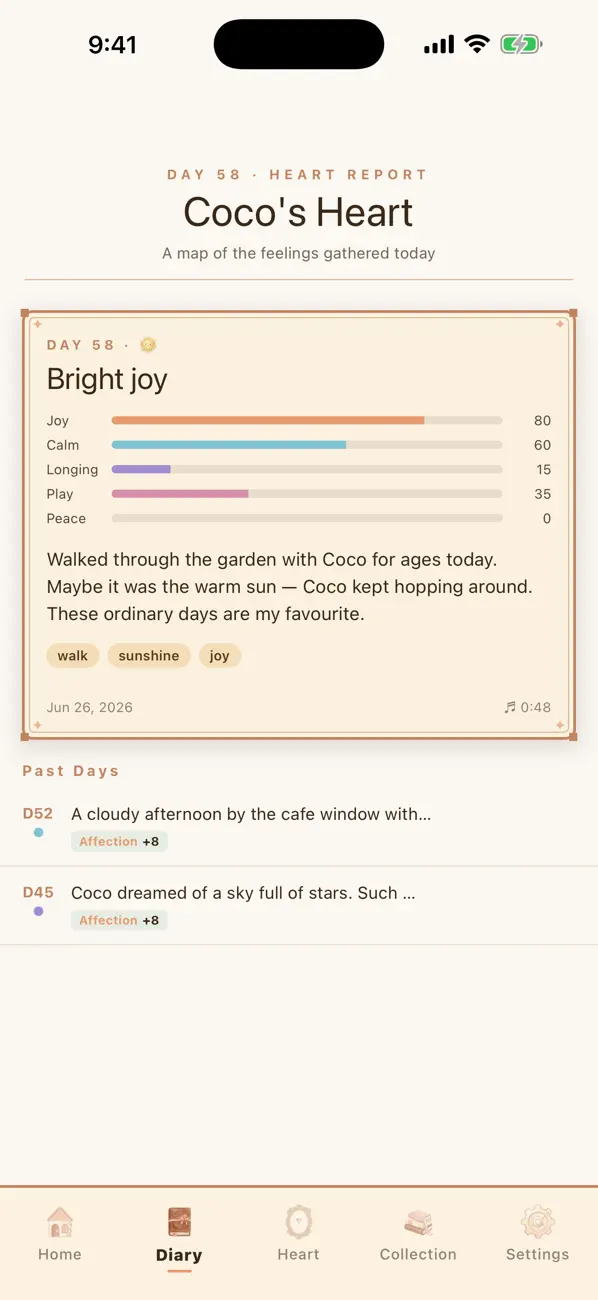Tap the Bright joy card title
This screenshot has width=598, height=1300.
[107, 380]
